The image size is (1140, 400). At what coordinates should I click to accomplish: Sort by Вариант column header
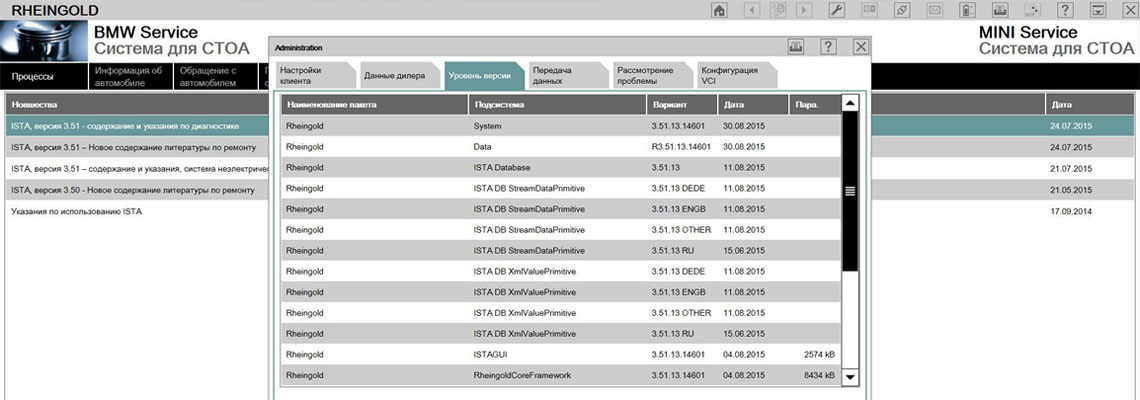point(681,105)
